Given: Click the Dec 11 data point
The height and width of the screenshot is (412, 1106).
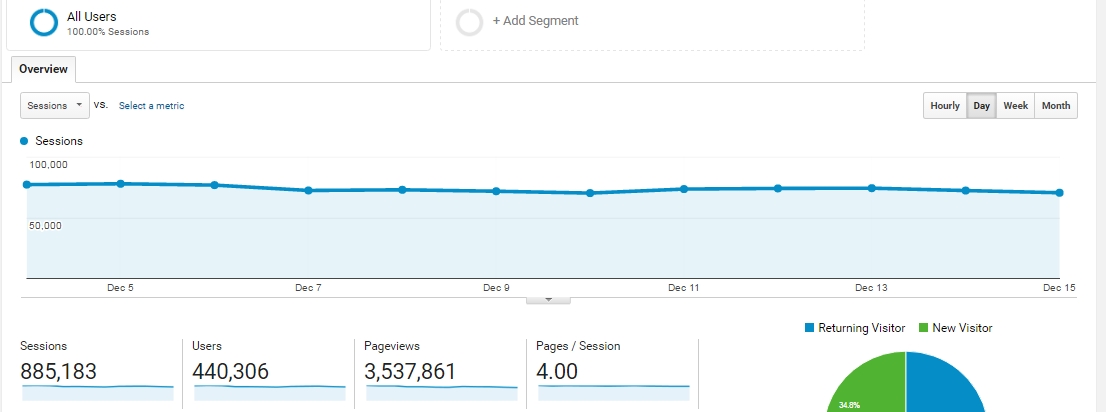Looking at the screenshot, I should 683,189.
